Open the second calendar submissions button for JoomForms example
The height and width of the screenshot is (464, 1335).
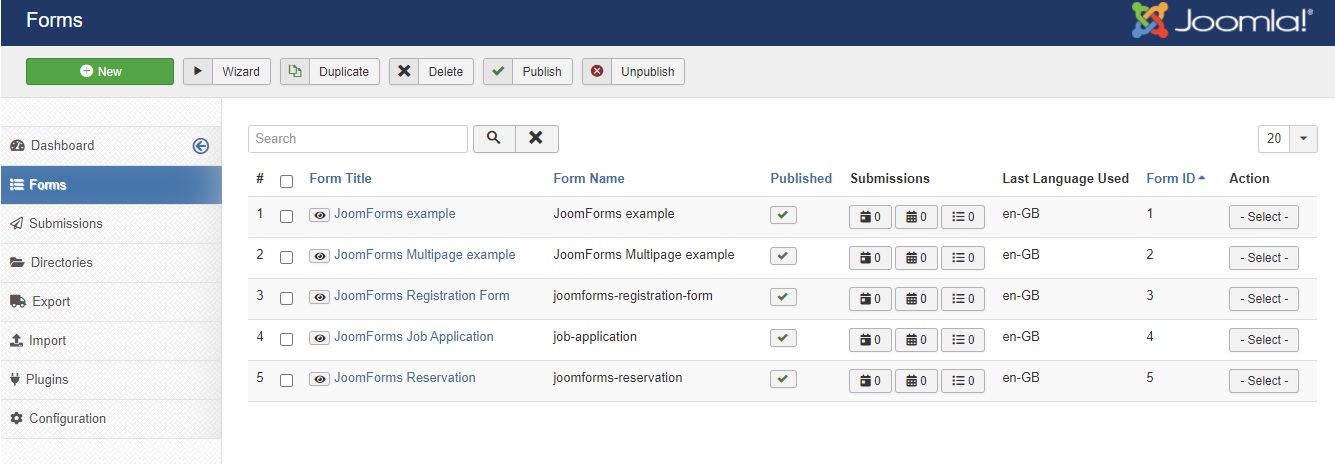tap(916, 217)
